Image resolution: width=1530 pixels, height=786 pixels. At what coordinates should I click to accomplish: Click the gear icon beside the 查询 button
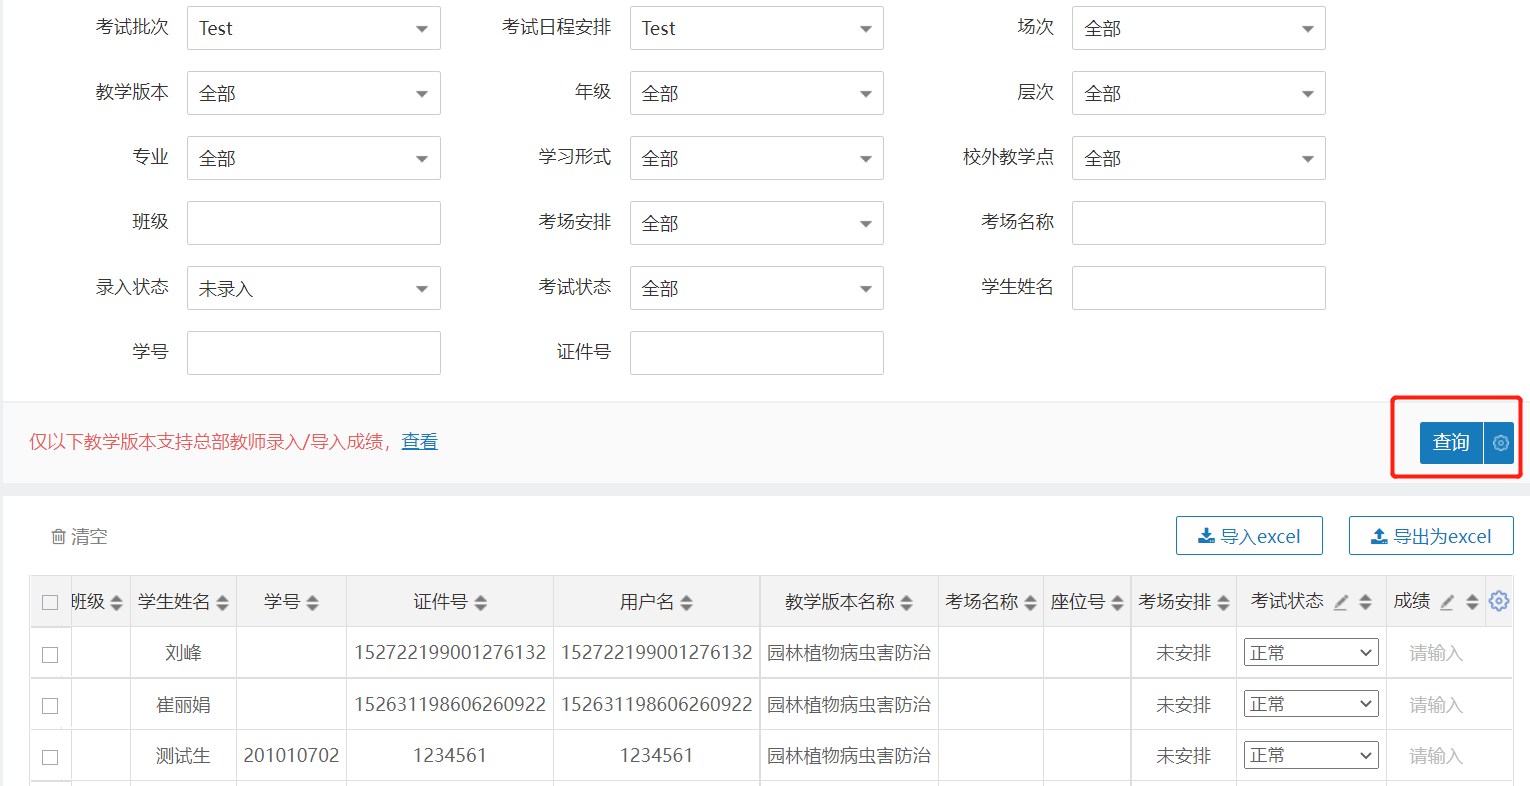click(x=1500, y=443)
